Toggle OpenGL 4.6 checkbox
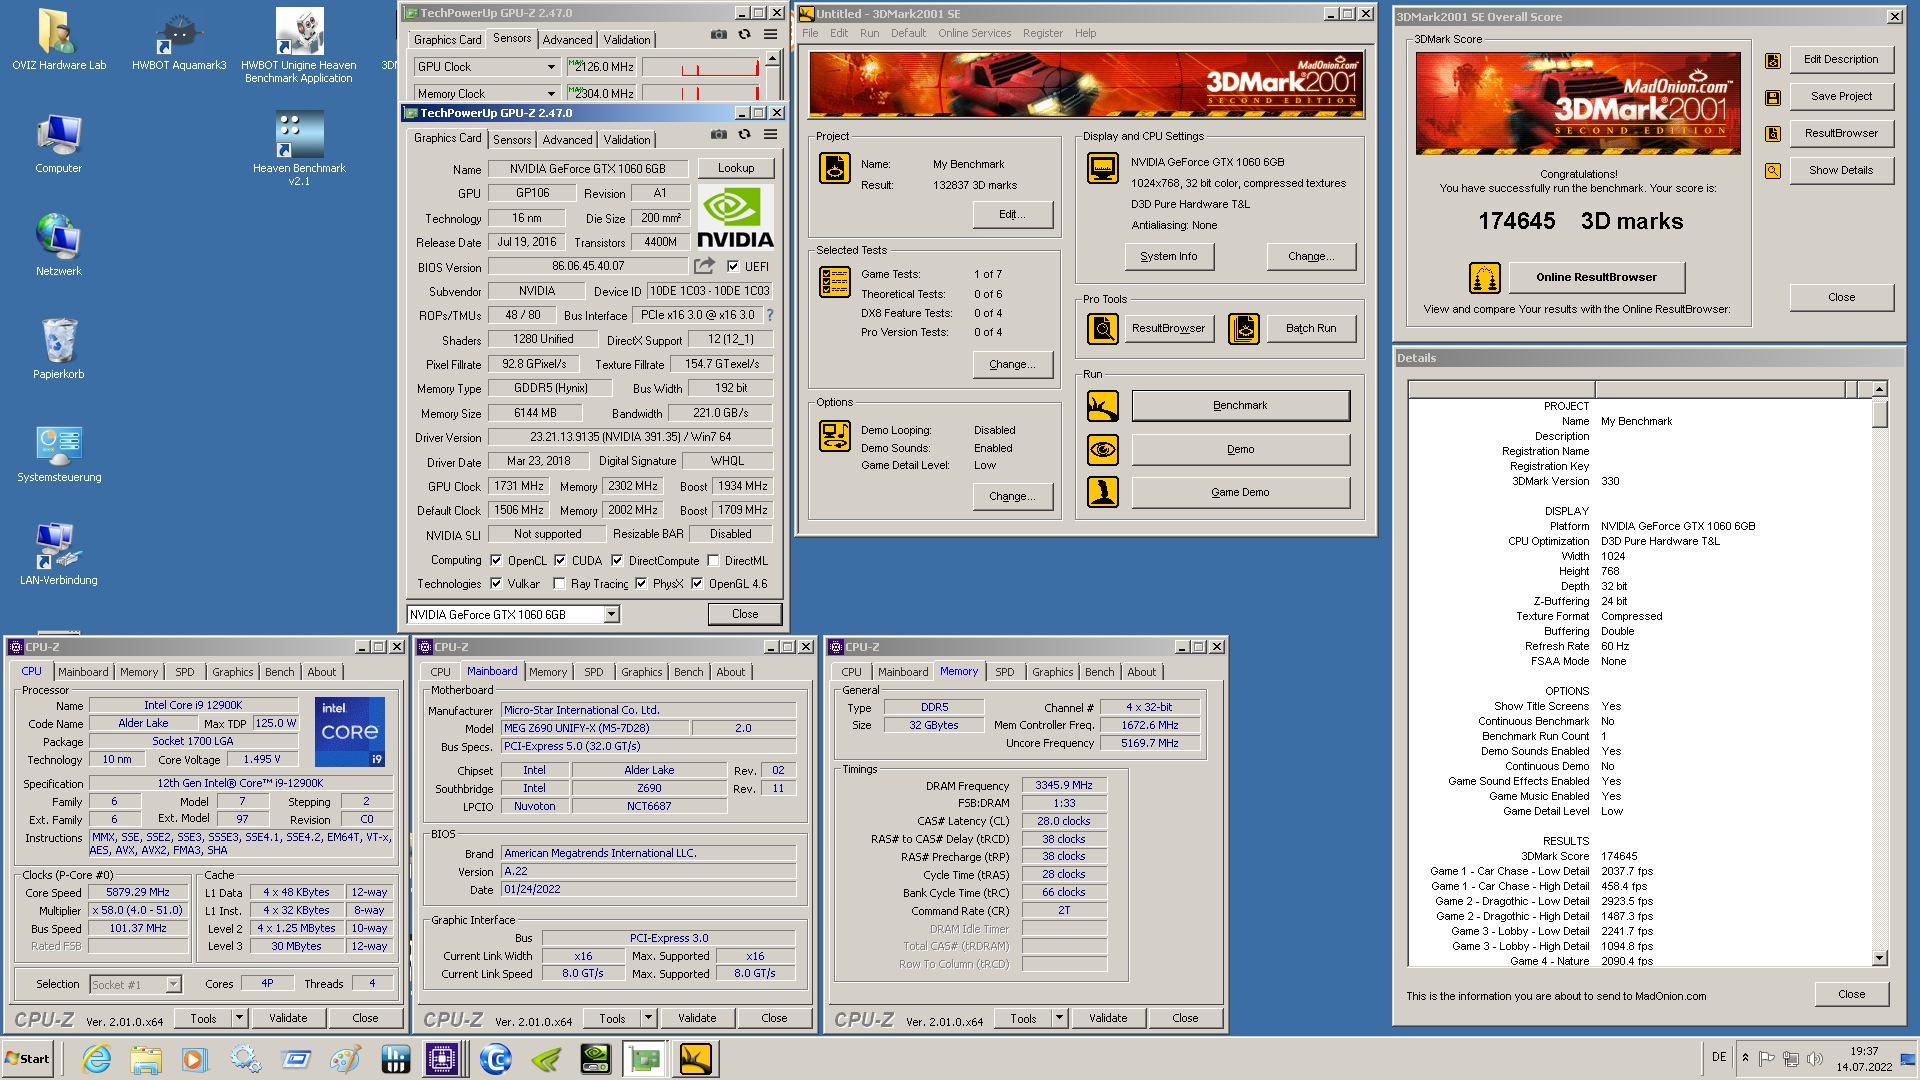Image resolution: width=1920 pixels, height=1080 pixels. coord(697,584)
